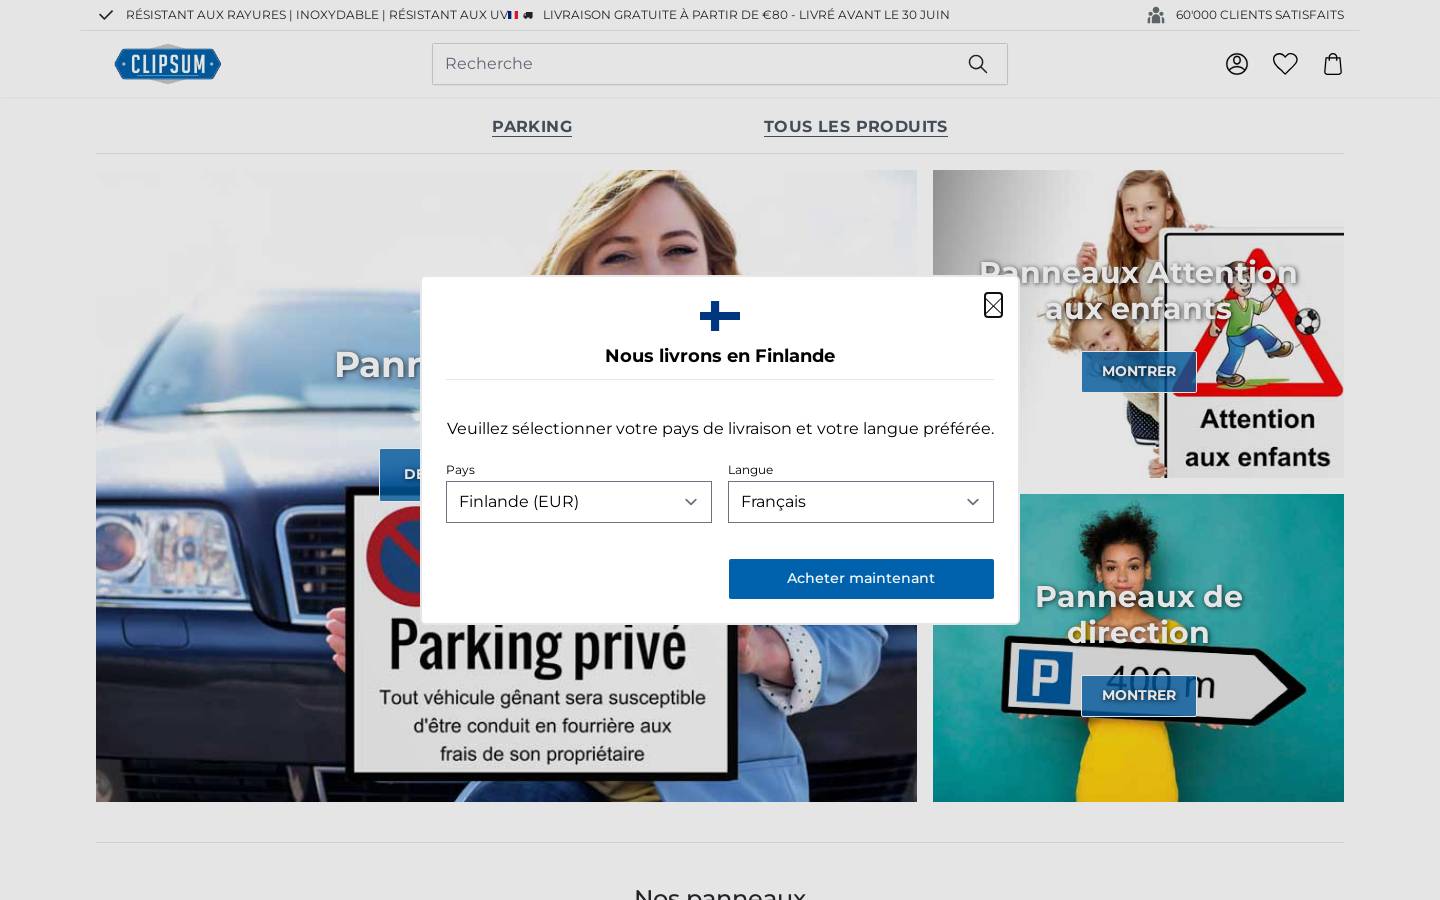This screenshot has width=1440, height=900.
Task: Click the checkmark icon in top bar
Action: (106, 15)
